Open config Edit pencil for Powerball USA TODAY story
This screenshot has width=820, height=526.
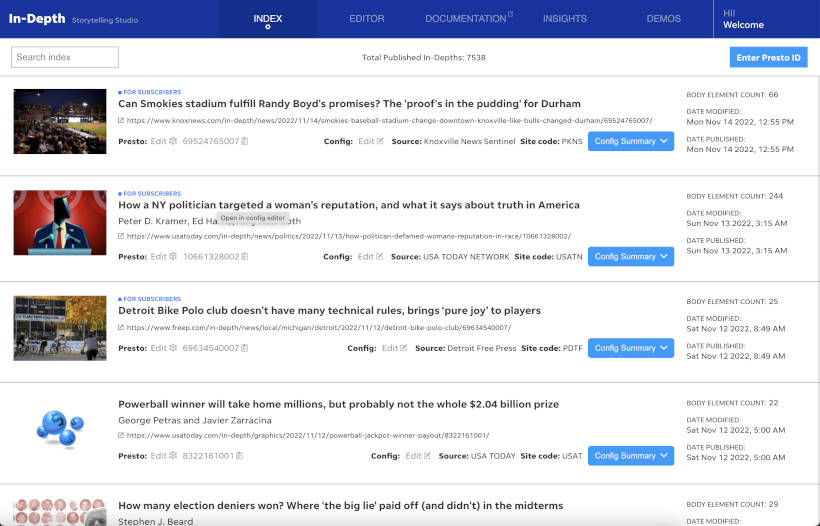pos(418,456)
